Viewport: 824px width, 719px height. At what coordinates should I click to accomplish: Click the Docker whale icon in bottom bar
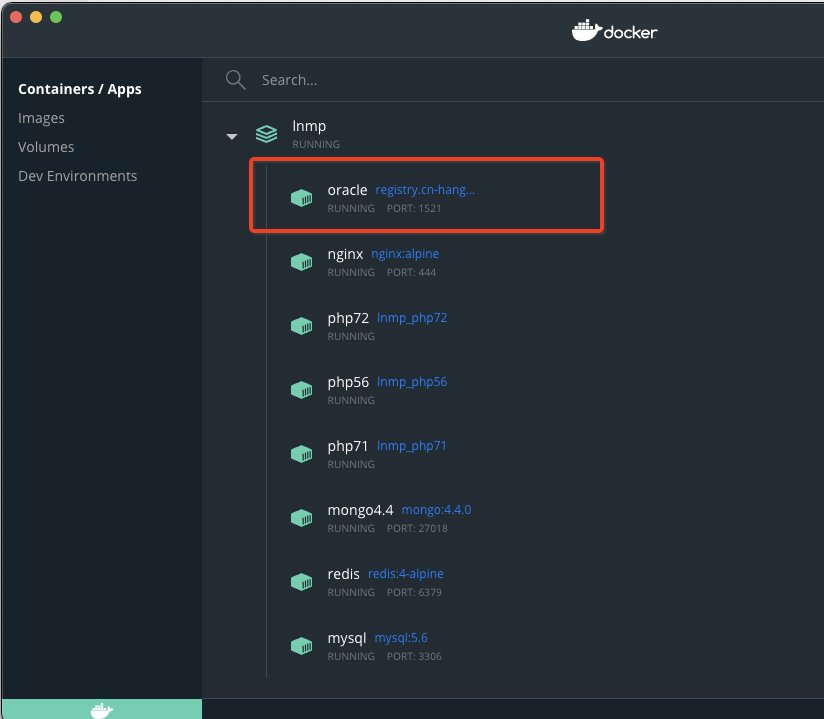coord(101,709)
